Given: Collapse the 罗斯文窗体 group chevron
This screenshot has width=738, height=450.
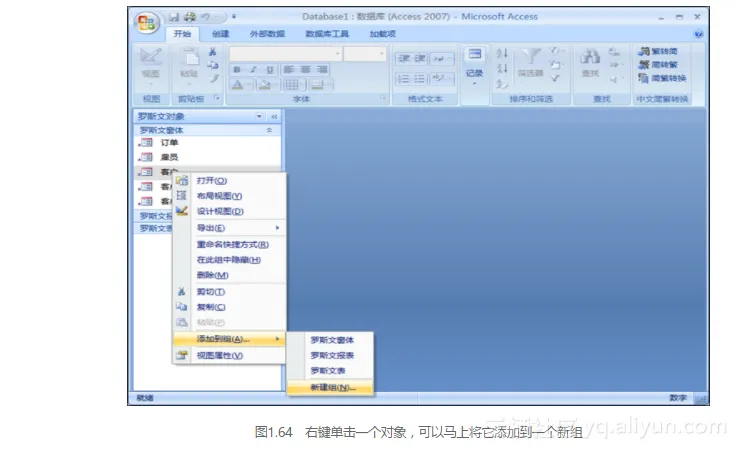Looking at the screenshot, I should (269, 130).
